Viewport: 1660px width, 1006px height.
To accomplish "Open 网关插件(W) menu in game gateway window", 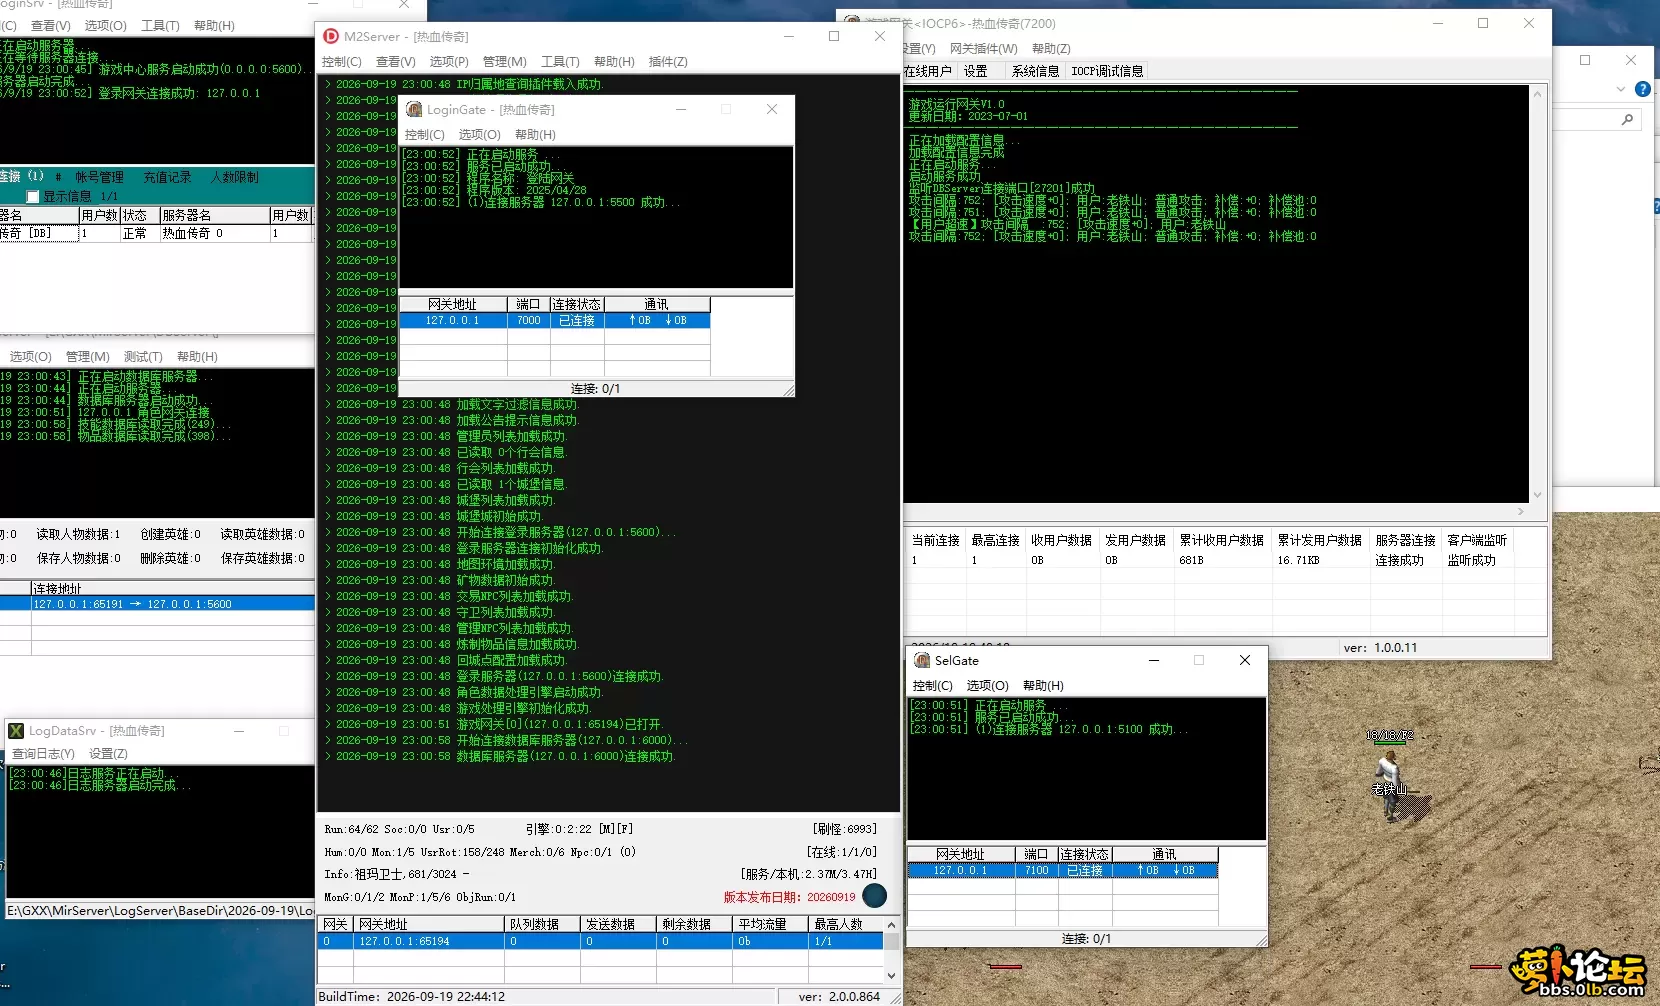I will tap(983, 49).
